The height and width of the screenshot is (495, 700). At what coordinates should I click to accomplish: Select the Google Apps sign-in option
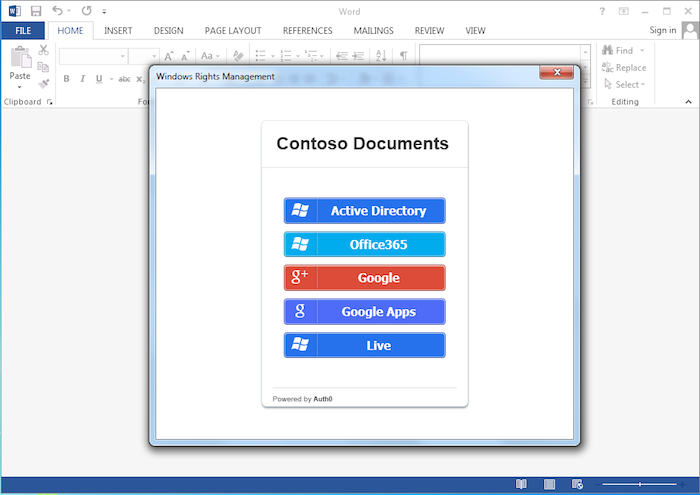click(364, 312)
